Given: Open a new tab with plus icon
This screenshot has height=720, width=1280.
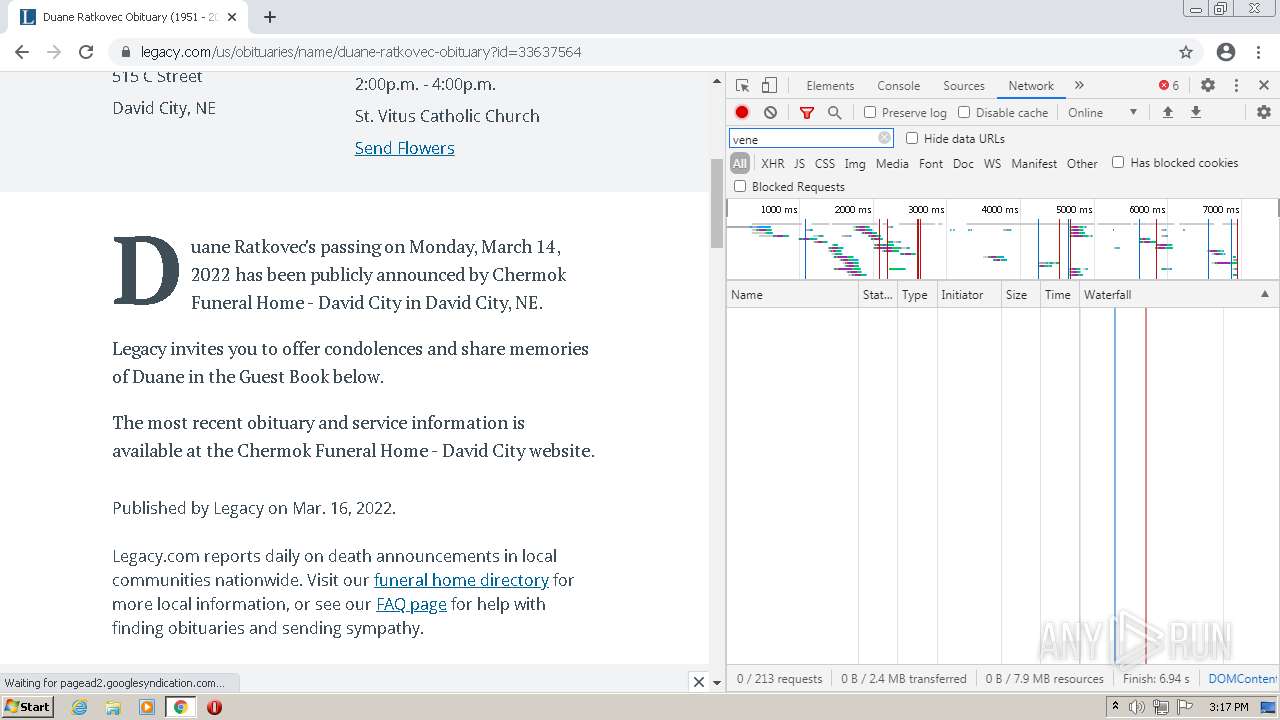Looking at the screenshot, I should pos(270,17).
